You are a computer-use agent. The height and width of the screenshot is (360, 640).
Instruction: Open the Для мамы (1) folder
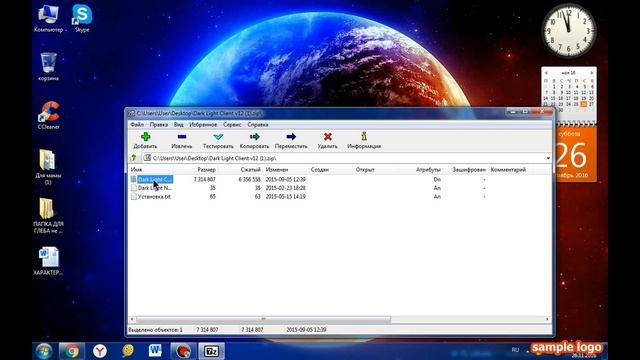48,167
